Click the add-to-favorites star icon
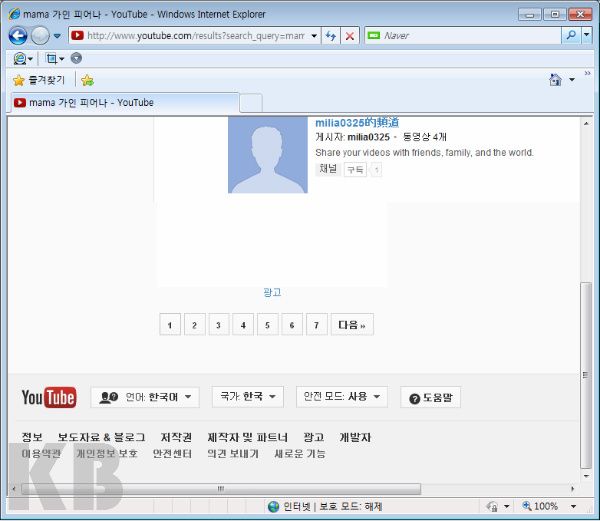The image size is (600, 521). pos(87,80)
